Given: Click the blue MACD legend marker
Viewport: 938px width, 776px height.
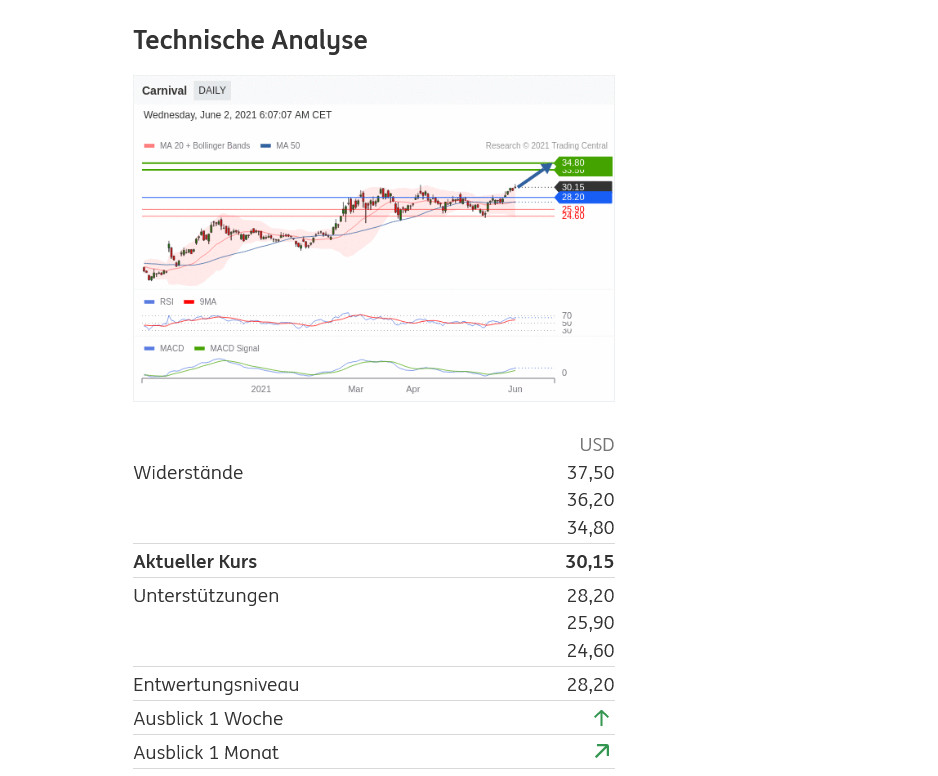Looking at the screenshot, I should [149, 348].
